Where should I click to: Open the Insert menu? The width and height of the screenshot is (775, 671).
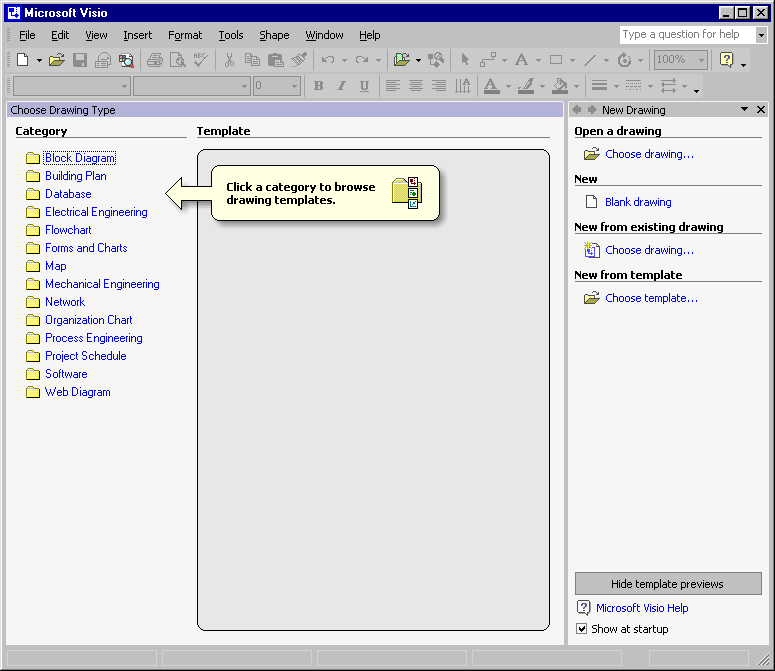click(137, 35)
